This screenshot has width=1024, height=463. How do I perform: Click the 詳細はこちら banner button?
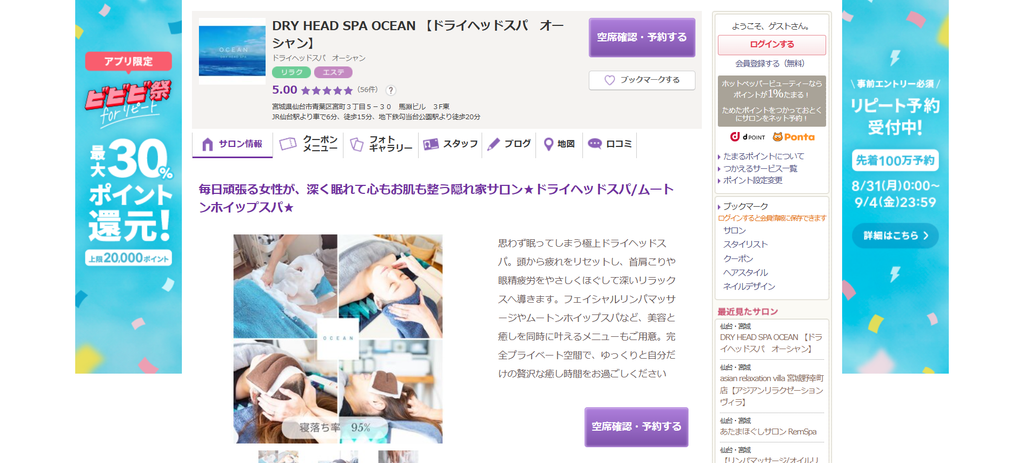click(x=895, y=236)
